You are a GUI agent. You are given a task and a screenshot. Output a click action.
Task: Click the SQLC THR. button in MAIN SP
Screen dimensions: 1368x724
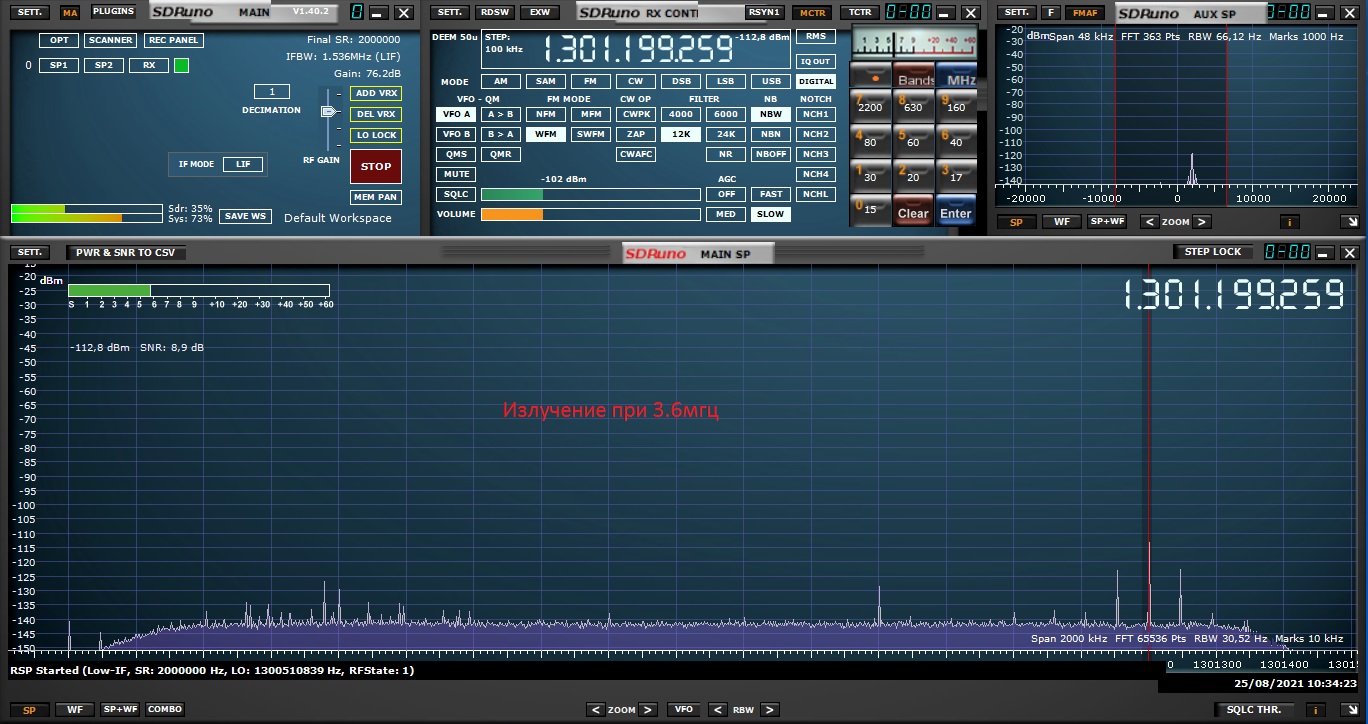(x=1254, y=709)
